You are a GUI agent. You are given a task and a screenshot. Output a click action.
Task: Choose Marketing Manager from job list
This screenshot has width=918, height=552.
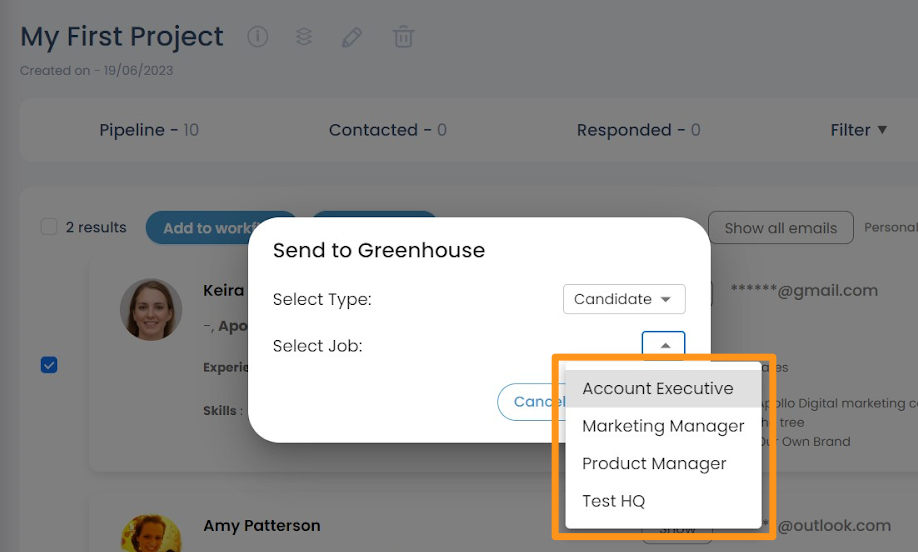point(663,426)
